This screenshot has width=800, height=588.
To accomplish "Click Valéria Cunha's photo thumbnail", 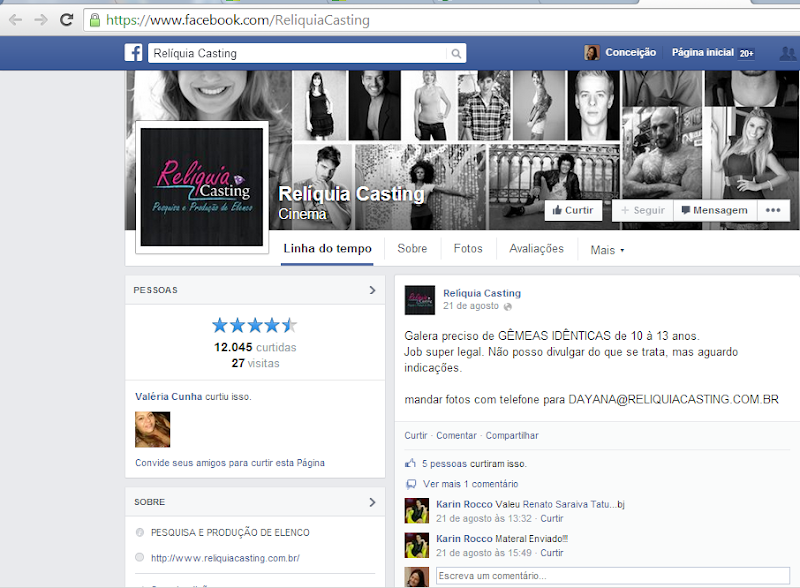I will click(153, 429).
